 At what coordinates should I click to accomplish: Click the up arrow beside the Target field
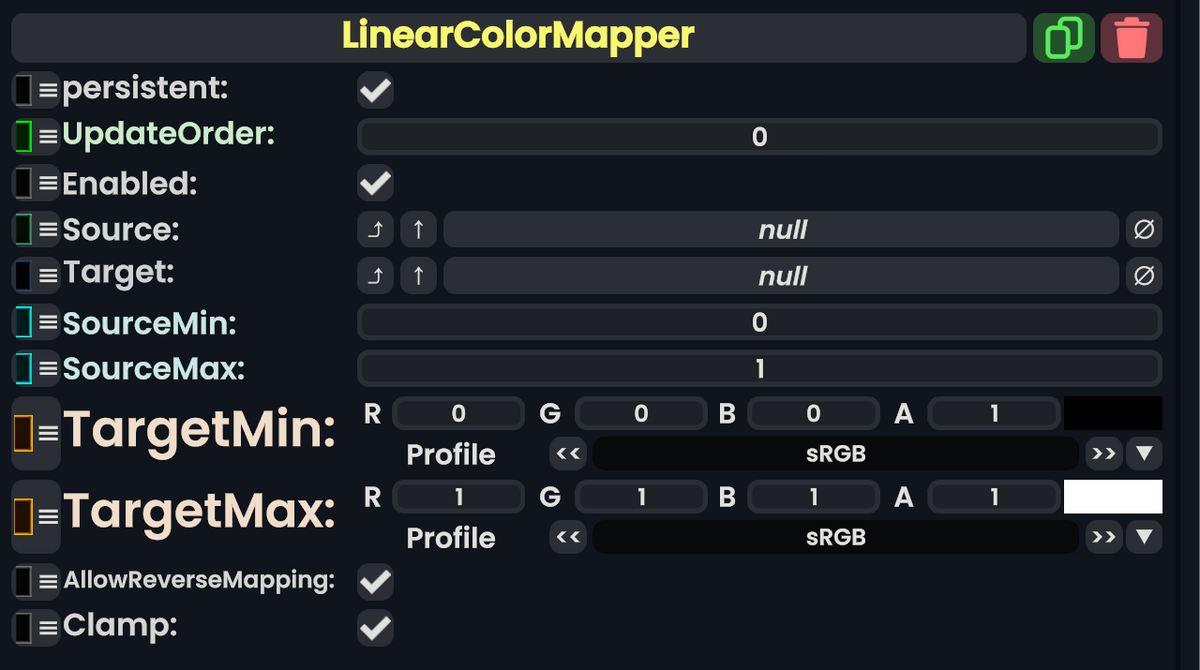point(418,275)
